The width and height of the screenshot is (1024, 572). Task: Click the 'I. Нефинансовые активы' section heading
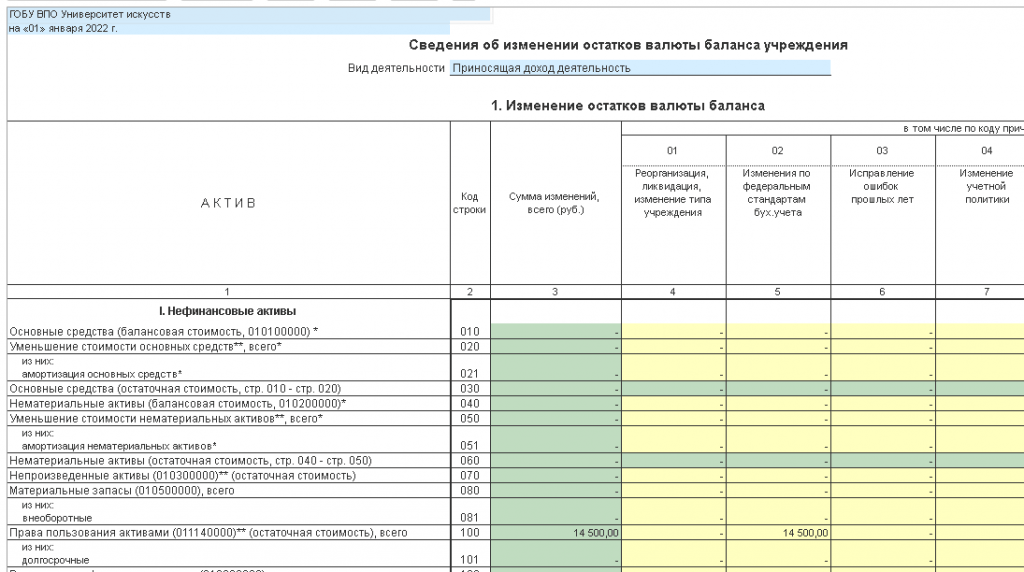tap(228, 311)
